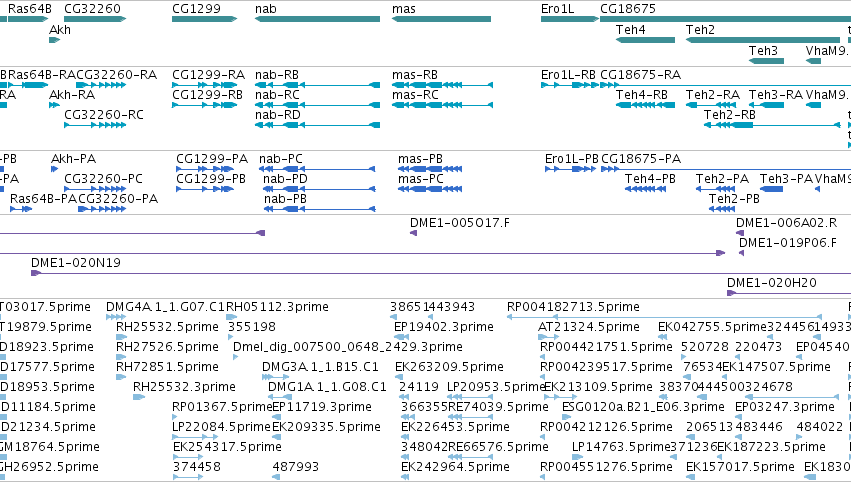
Task: Click the RP004182713.5prime EST label
Action: tap(573, 307)
